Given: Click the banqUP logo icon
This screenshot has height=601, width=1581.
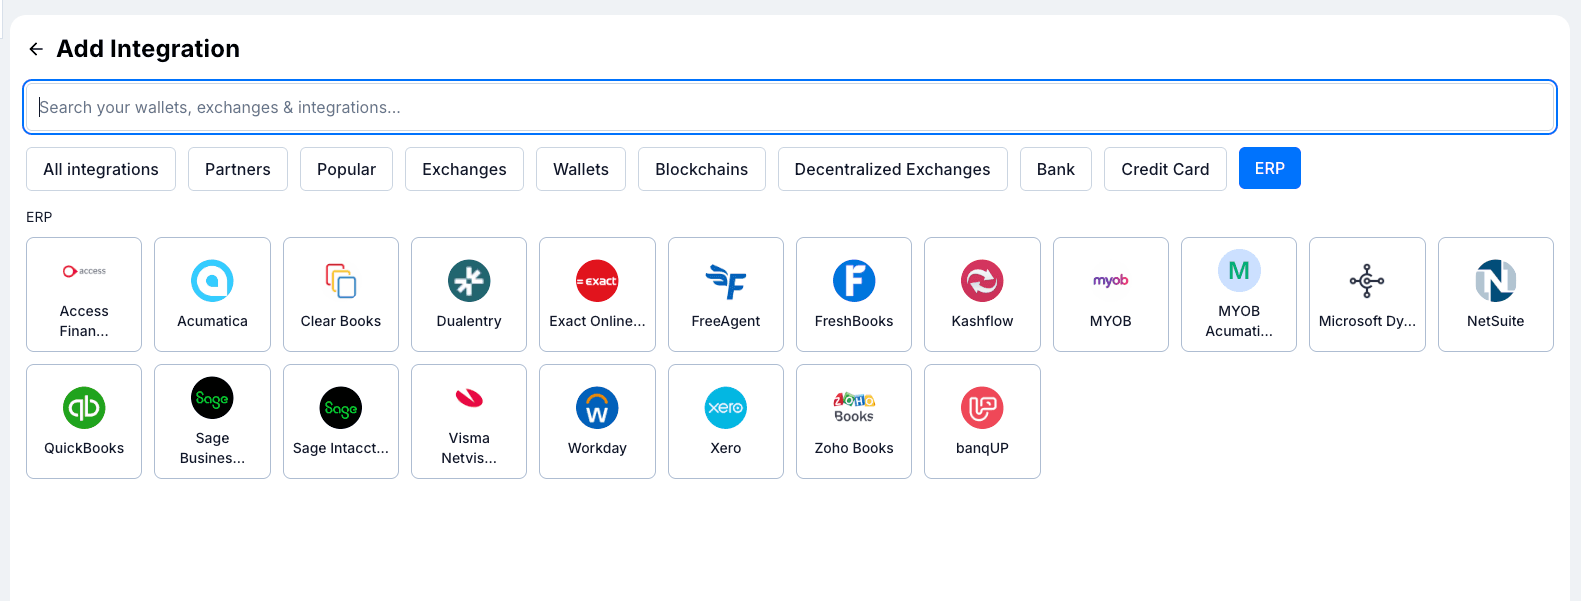Looking at the screenshot, I should point(982,408).
